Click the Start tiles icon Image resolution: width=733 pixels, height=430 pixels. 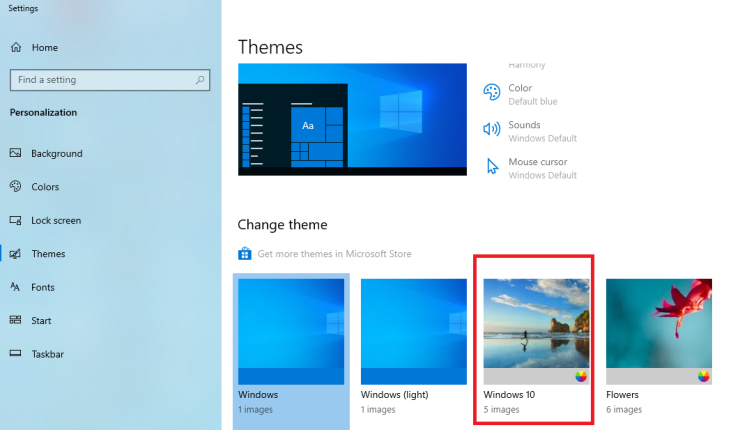(15, 320)
